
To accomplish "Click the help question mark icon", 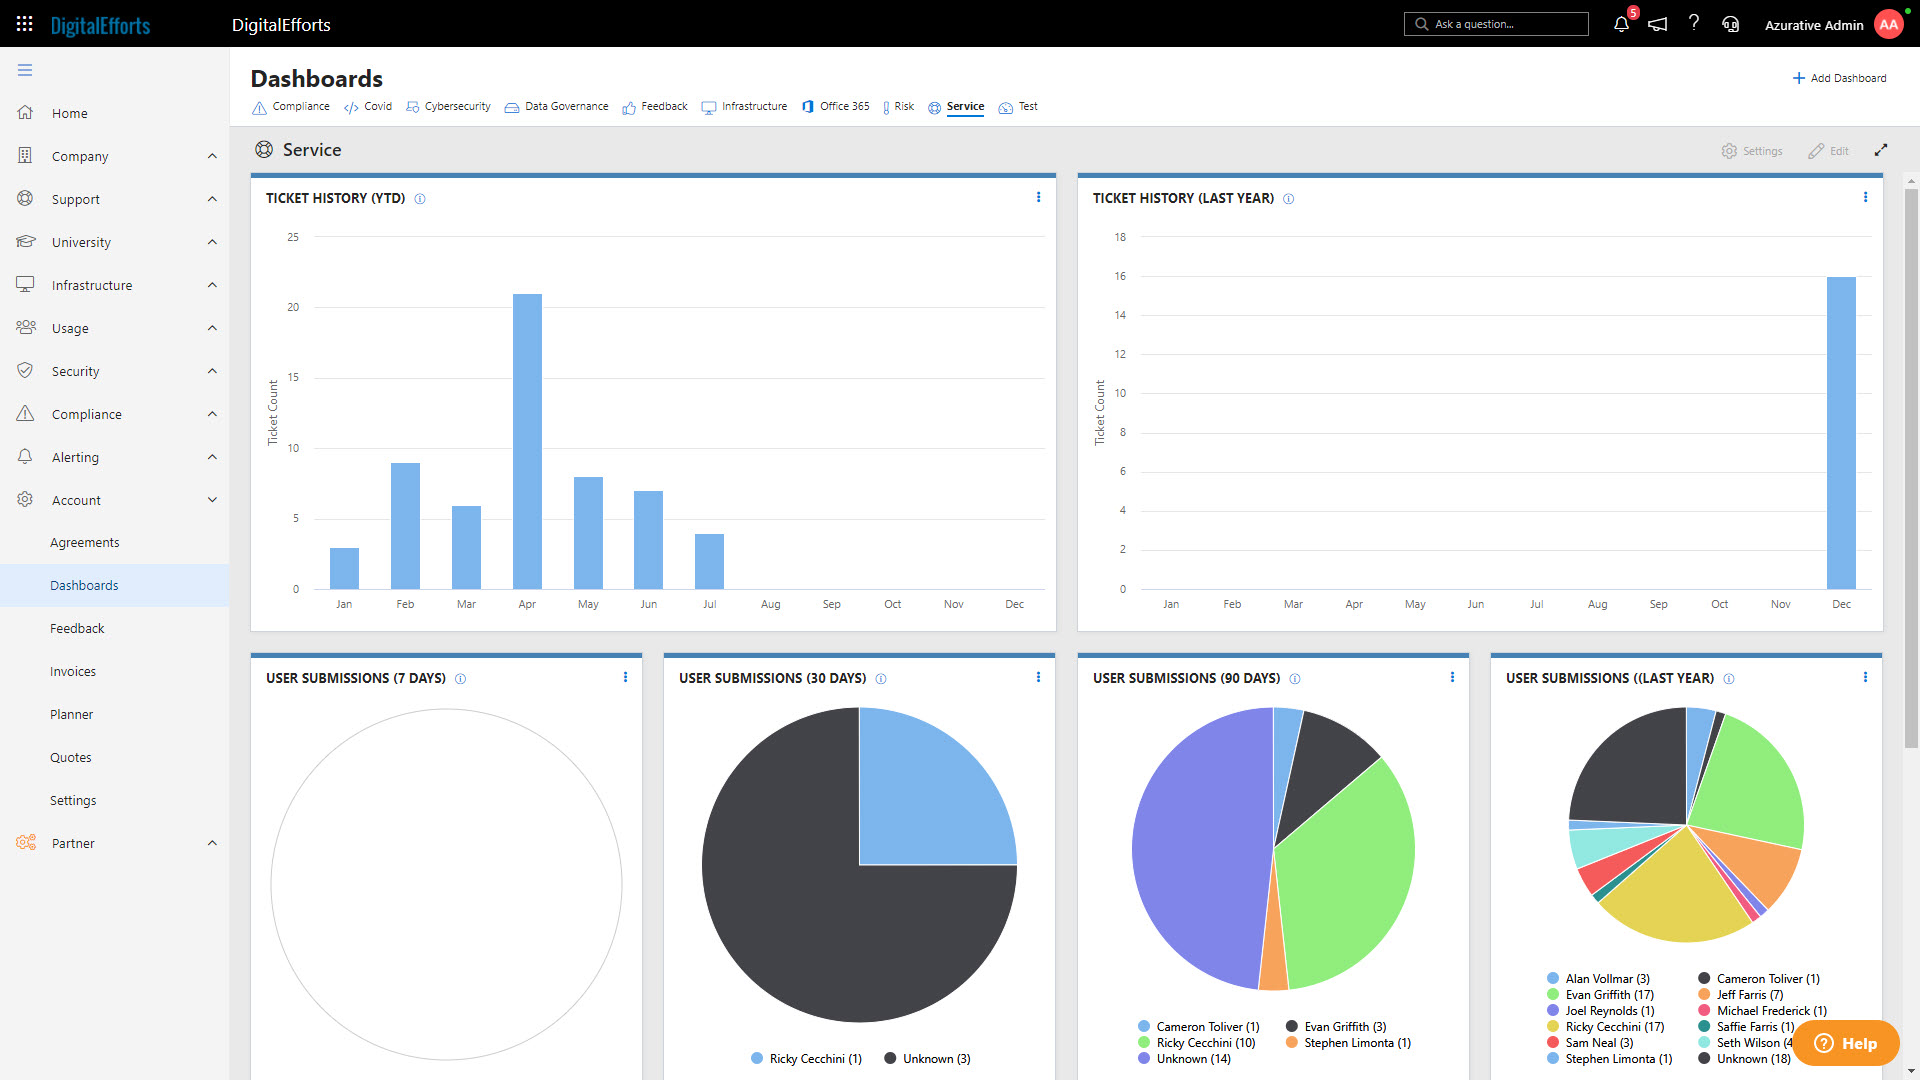I will click(x=1693, y=24).
